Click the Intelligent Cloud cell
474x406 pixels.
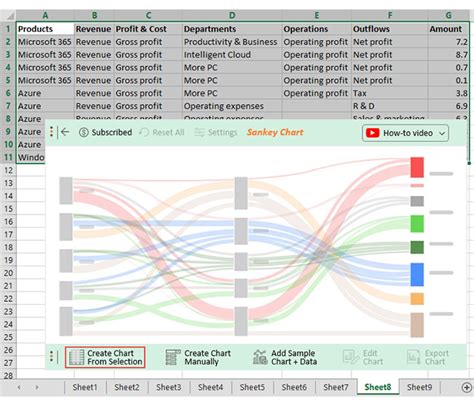[x=232, y=55]
